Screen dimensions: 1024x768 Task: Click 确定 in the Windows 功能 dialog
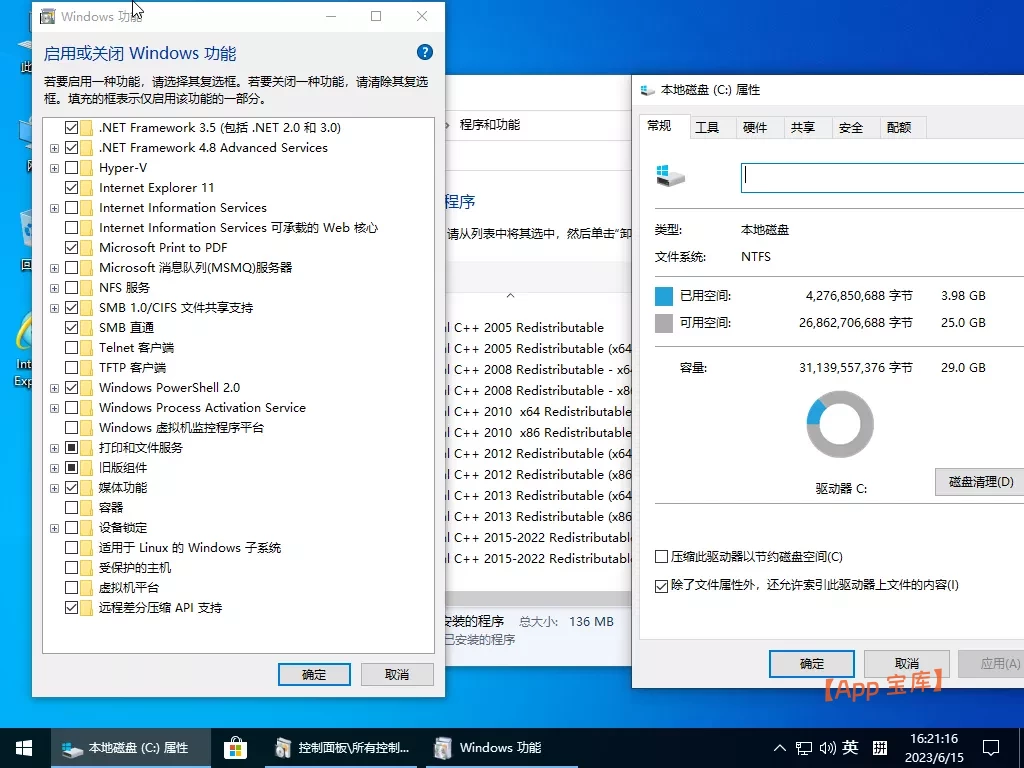tap(313, 673)
